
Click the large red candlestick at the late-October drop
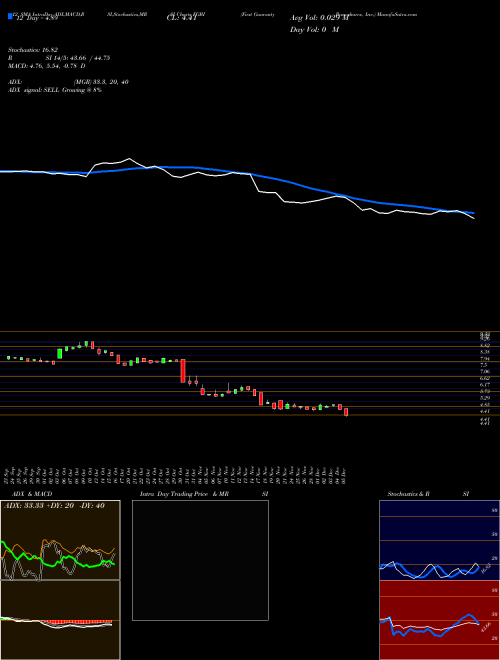183,371
